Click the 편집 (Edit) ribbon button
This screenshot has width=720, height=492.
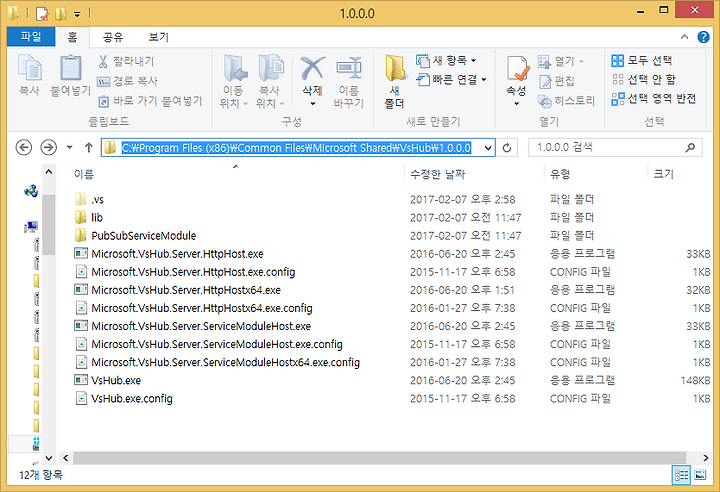click(x=556, y=81)
